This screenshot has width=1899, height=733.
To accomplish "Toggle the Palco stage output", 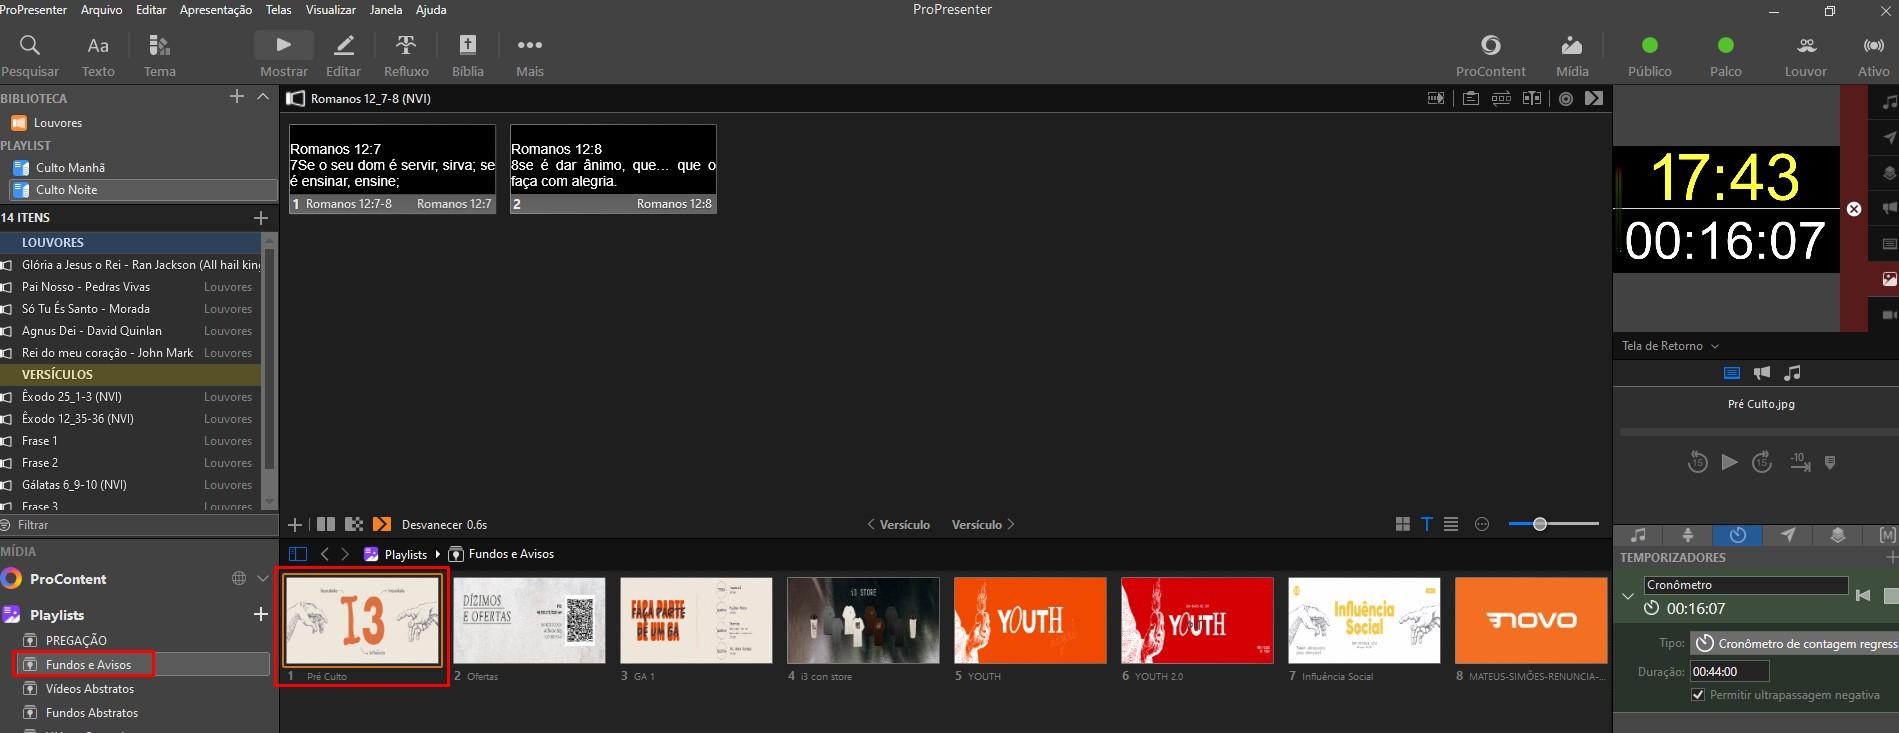I will [1725, 56].
